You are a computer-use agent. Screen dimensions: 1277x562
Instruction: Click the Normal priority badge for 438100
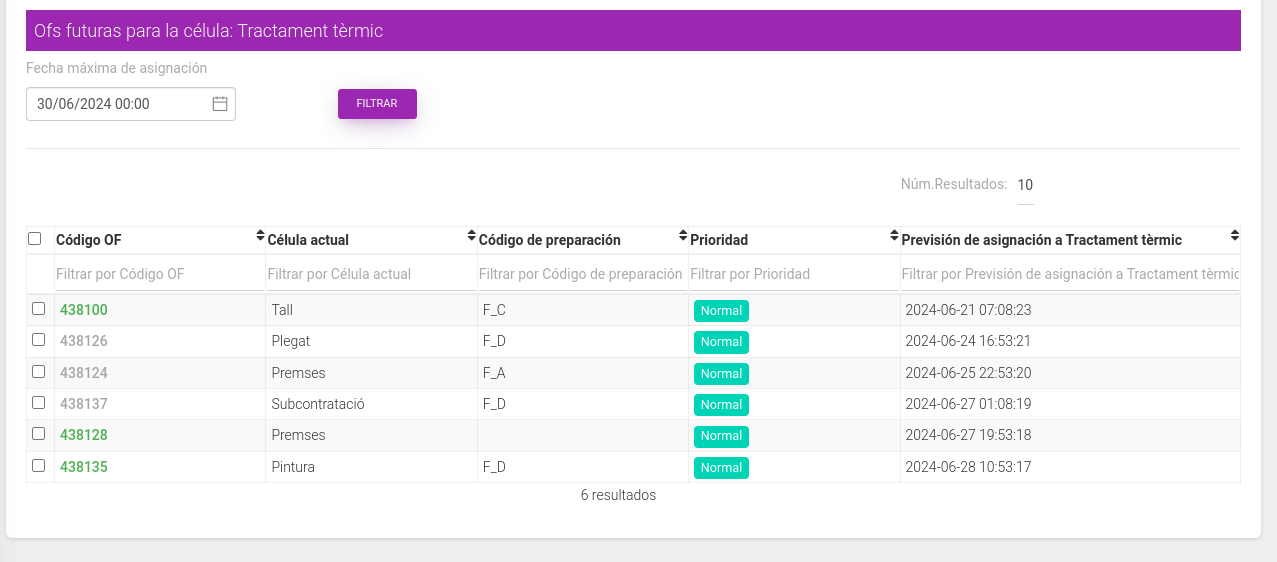(x=721, y=311)
